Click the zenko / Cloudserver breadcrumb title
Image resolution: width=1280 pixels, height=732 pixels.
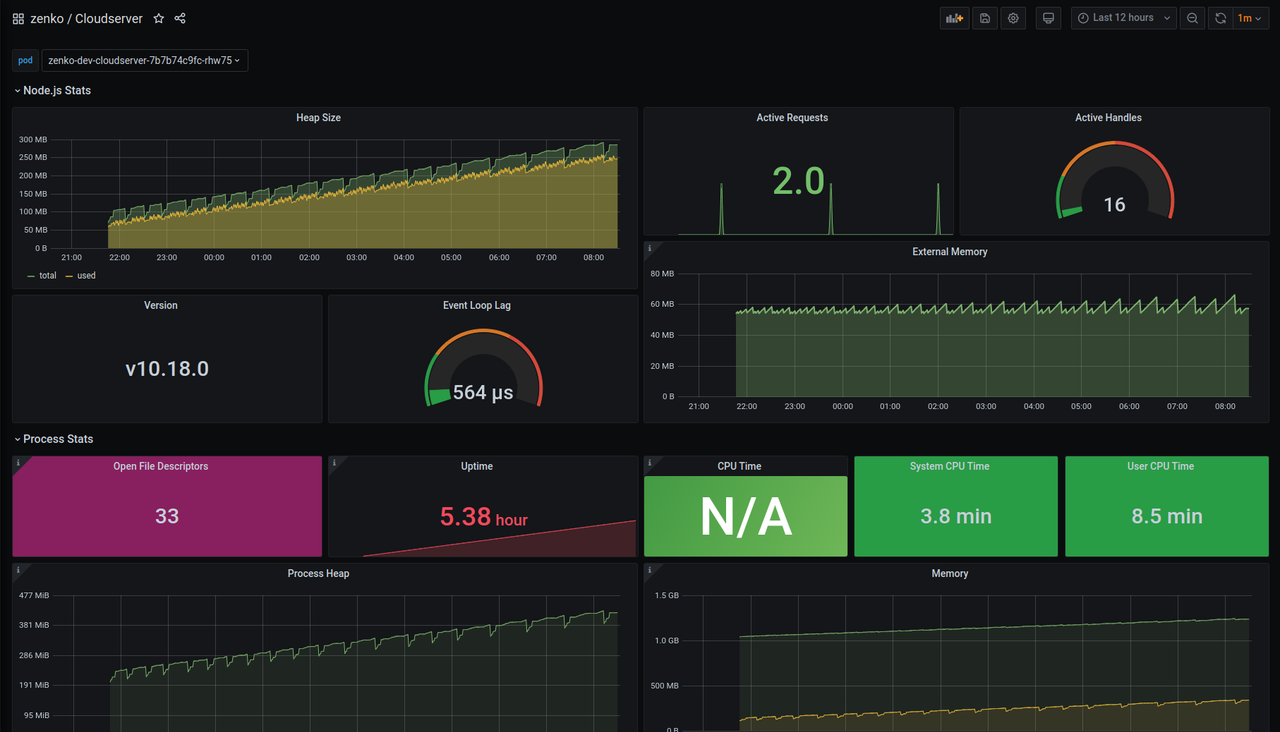[86, 18]
